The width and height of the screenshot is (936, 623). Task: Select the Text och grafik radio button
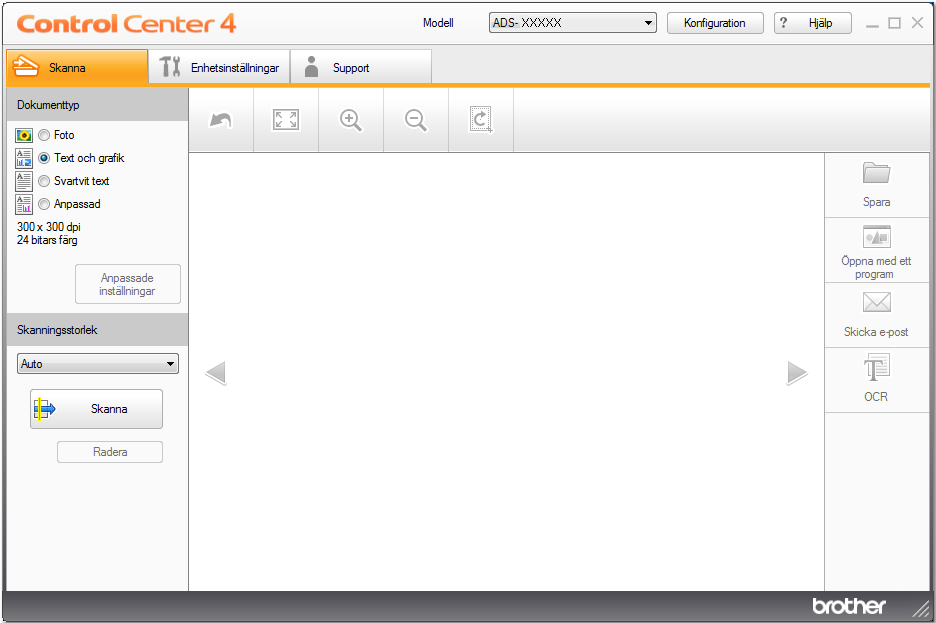pos(44,158)
